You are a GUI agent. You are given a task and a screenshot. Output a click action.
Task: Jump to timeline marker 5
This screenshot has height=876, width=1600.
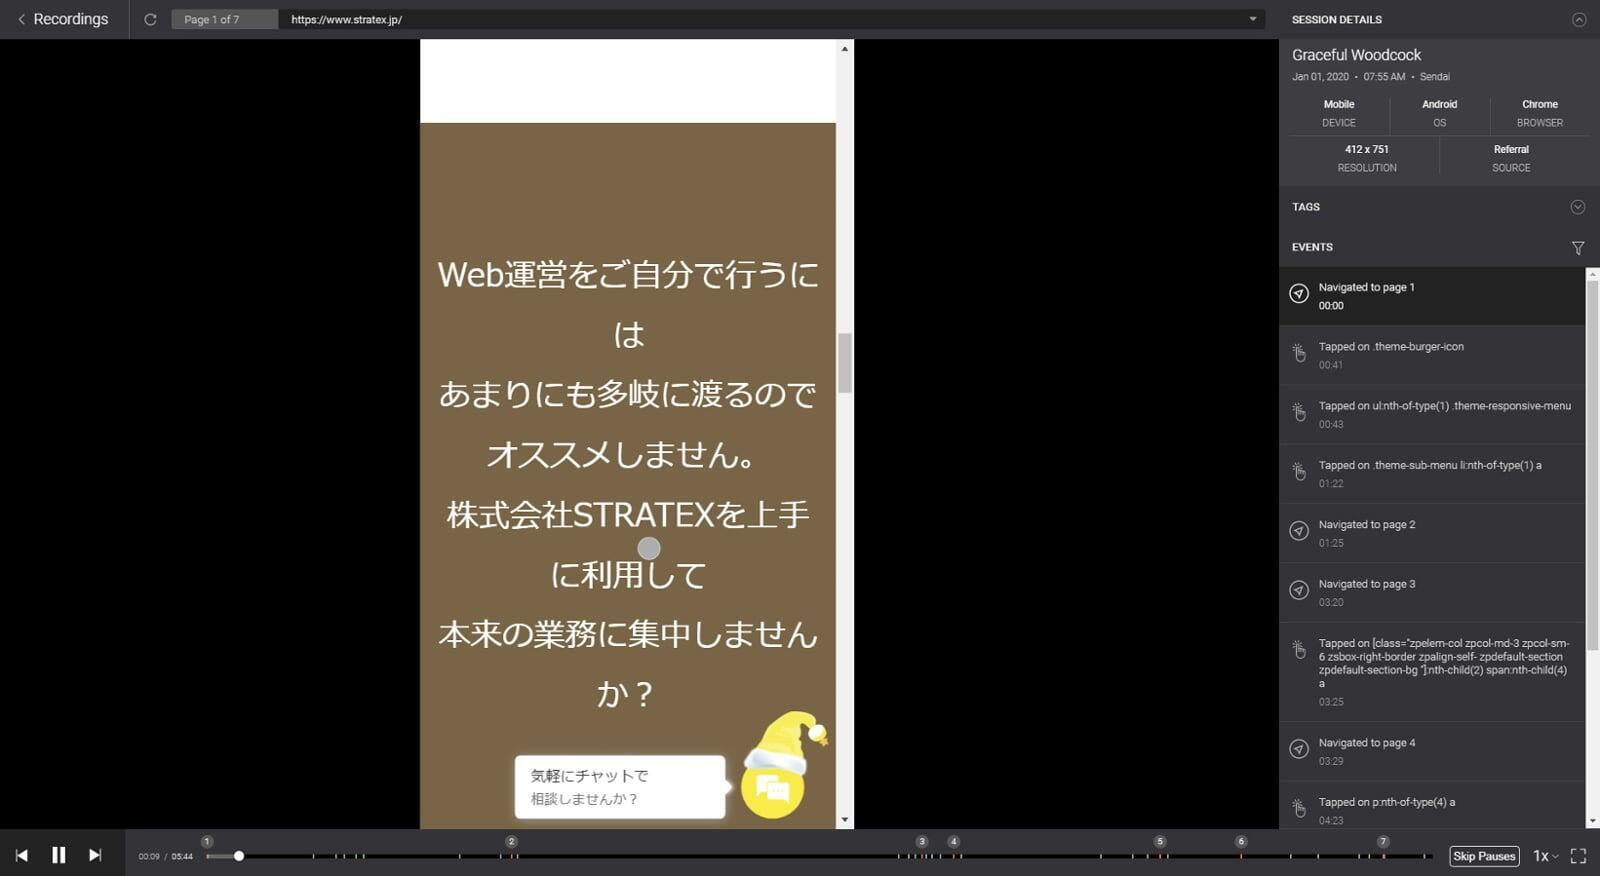pyautogui.click(x=1160, y=842)
